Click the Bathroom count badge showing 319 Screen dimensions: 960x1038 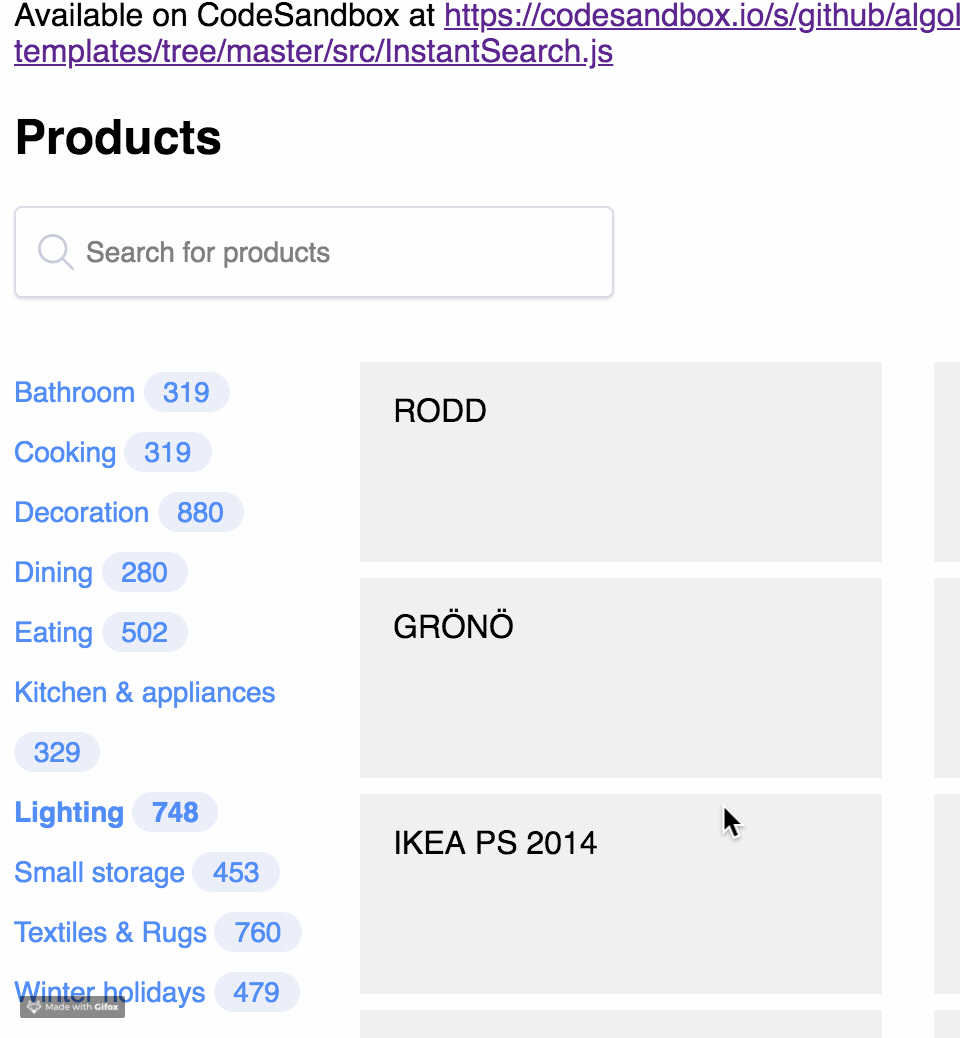(x=187, y=392)
